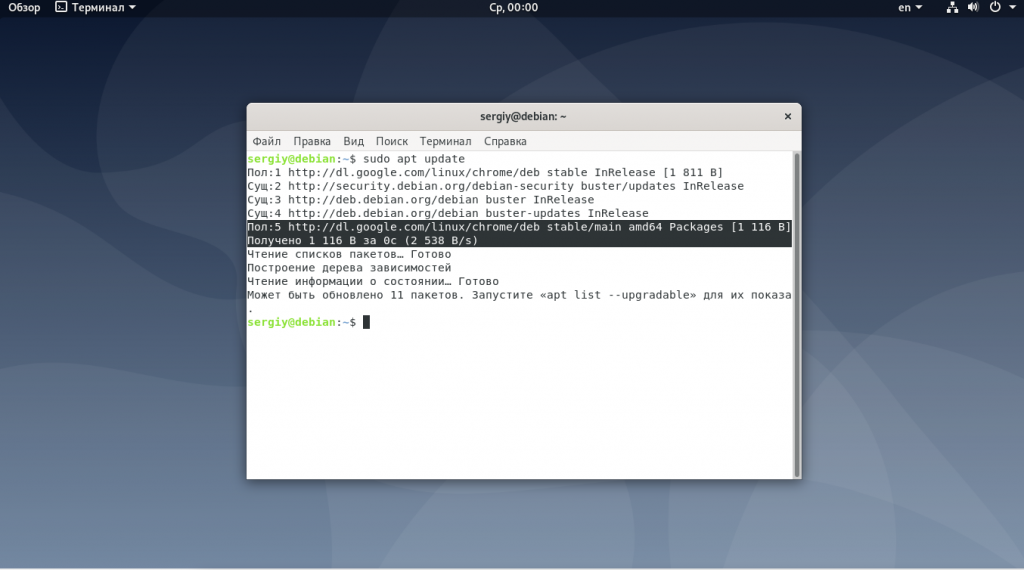This screenshot has width=1024, height=570.
Task: Click the terminal icon beside Терминал app menu
Action: pos(61,8)
